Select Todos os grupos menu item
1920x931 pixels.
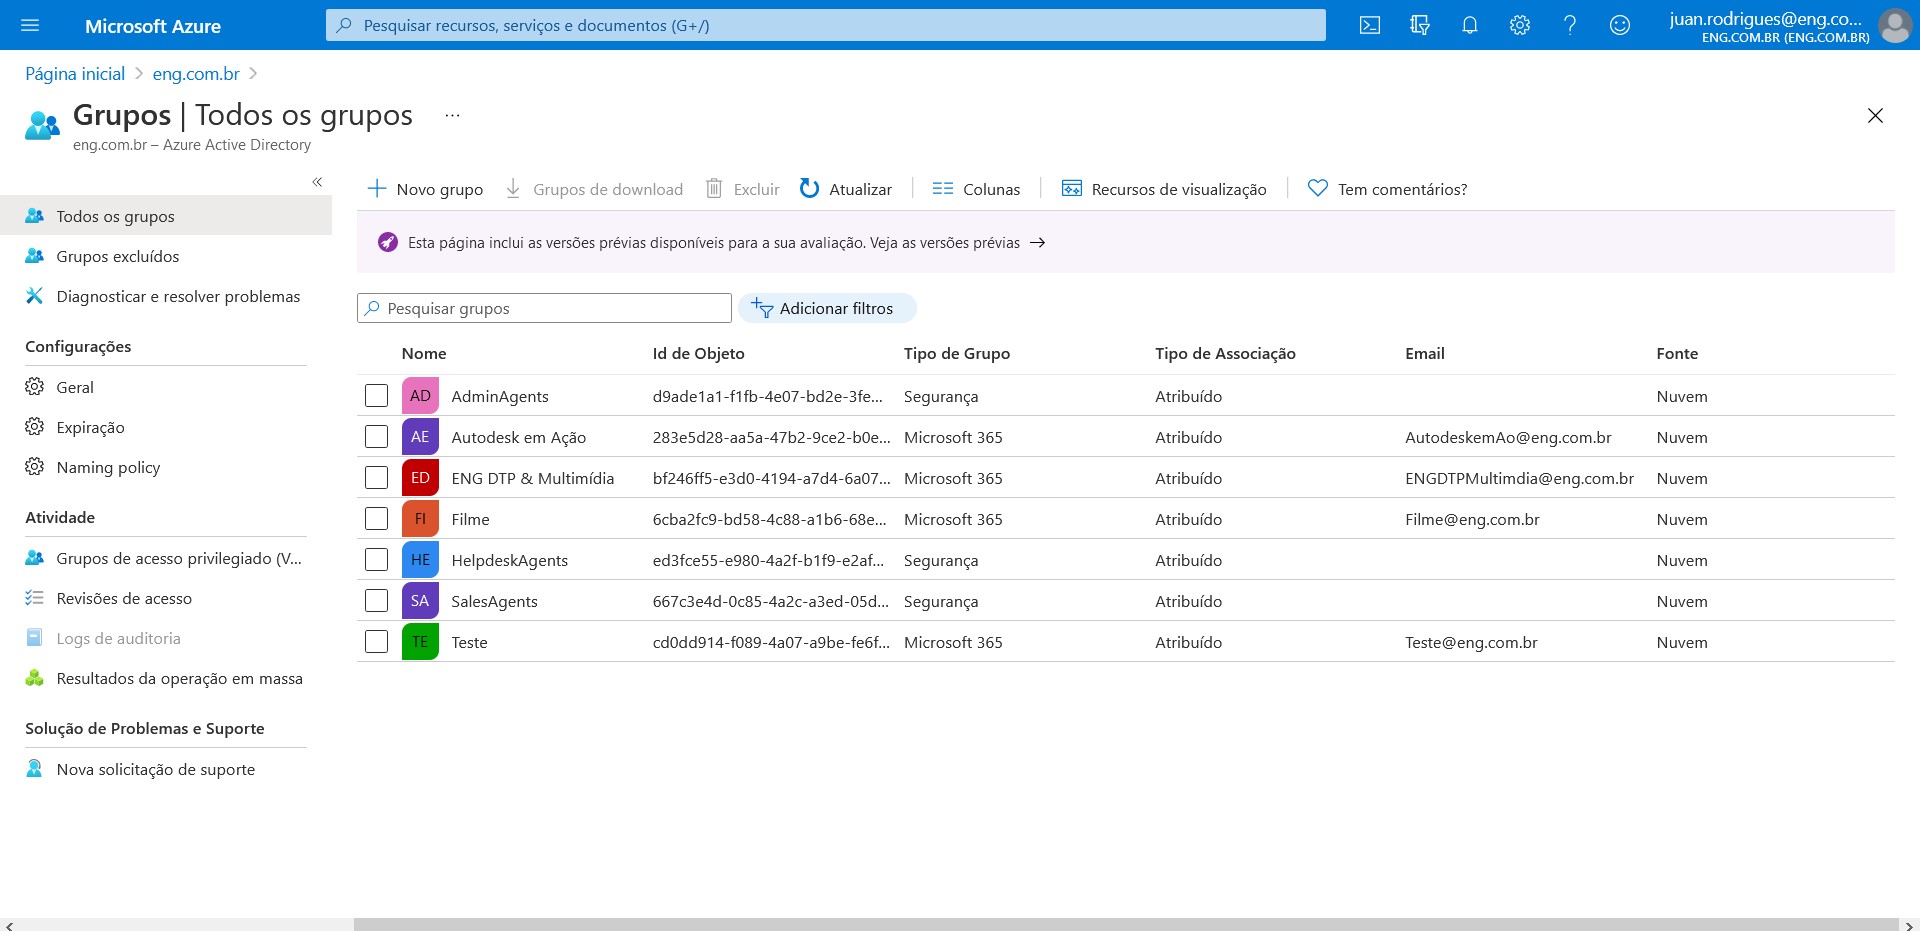166,216
